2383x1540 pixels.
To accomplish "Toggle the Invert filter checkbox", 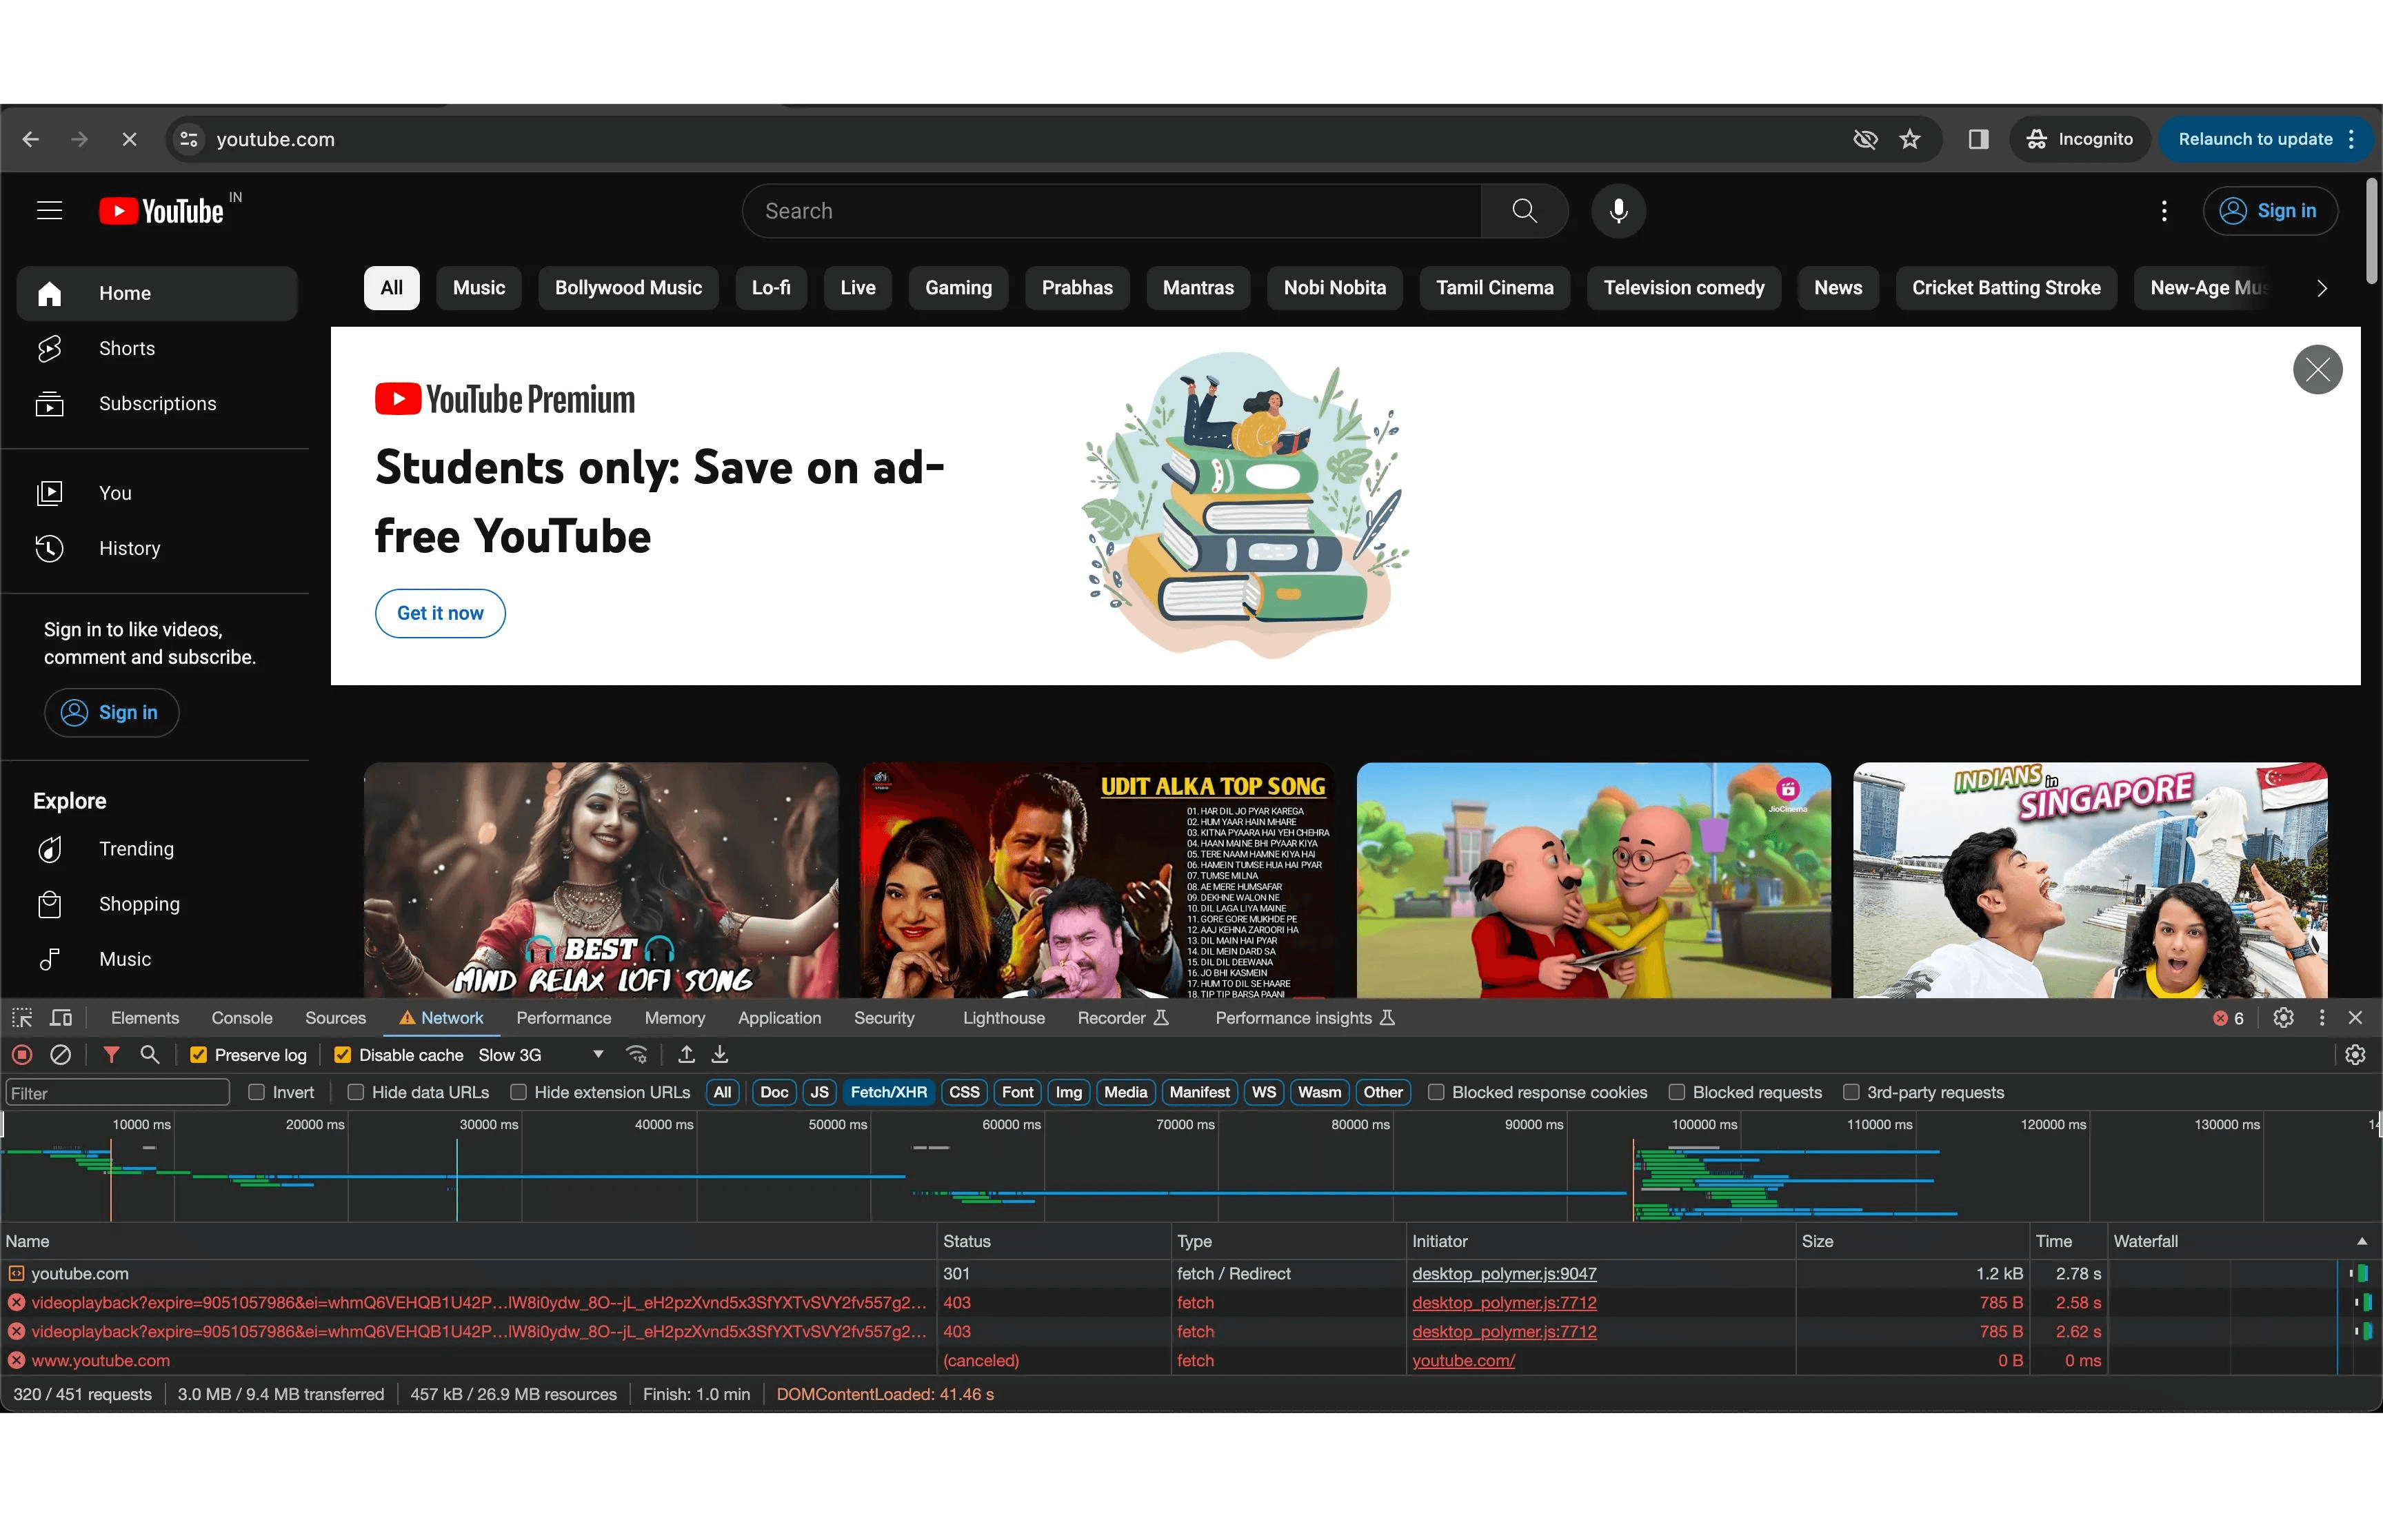I will click(x=257, y=1092).
